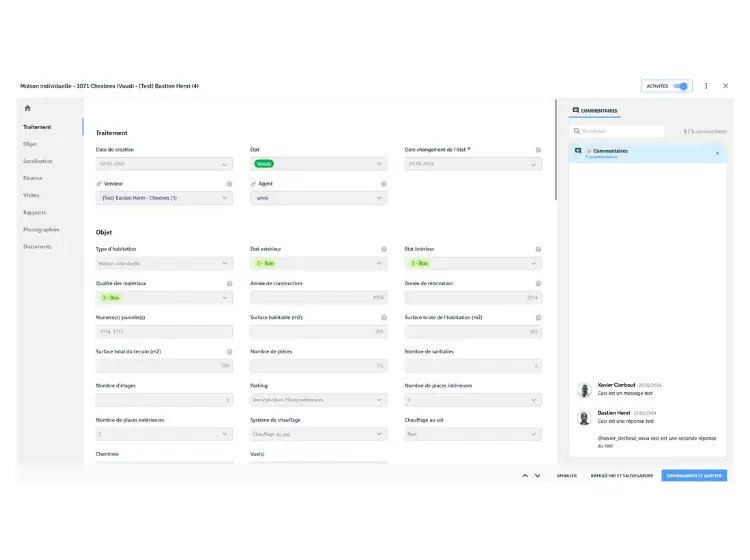750x560 pixels.
Task: Open the three-dot more options menu
Action: pyautogui.click(x=706, y=86)
